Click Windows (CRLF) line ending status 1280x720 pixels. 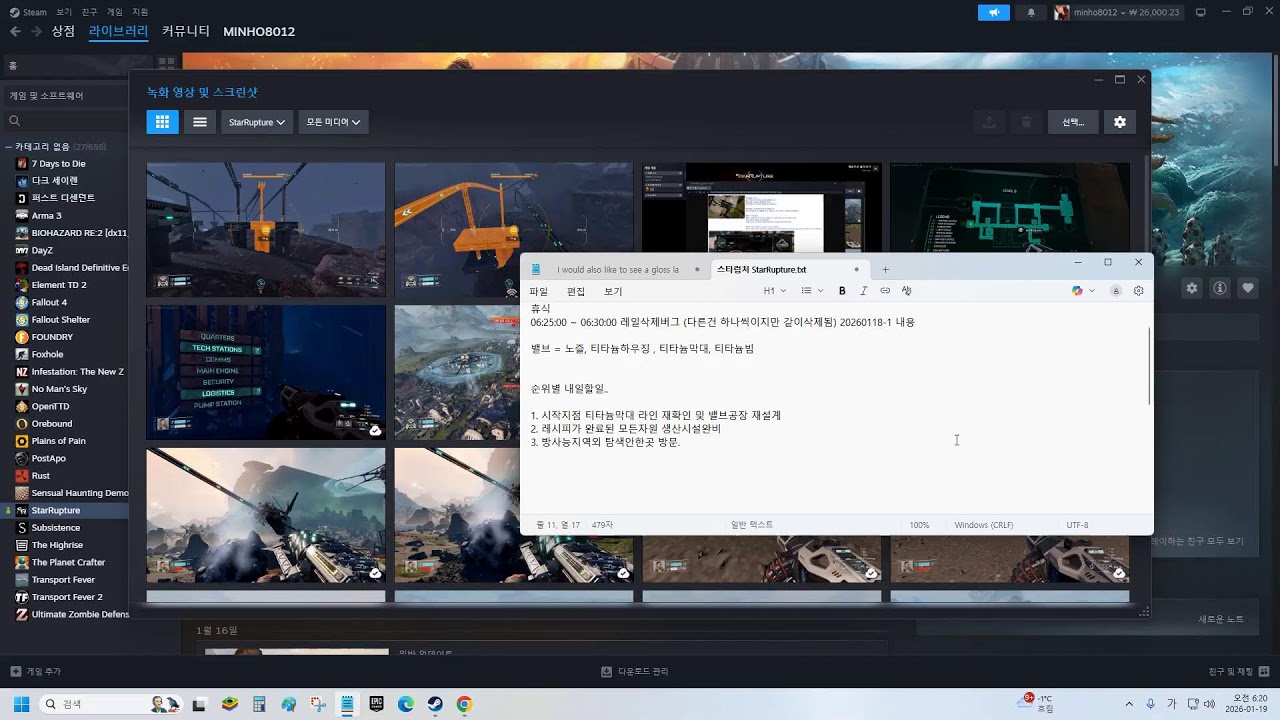tap(985, 525)
